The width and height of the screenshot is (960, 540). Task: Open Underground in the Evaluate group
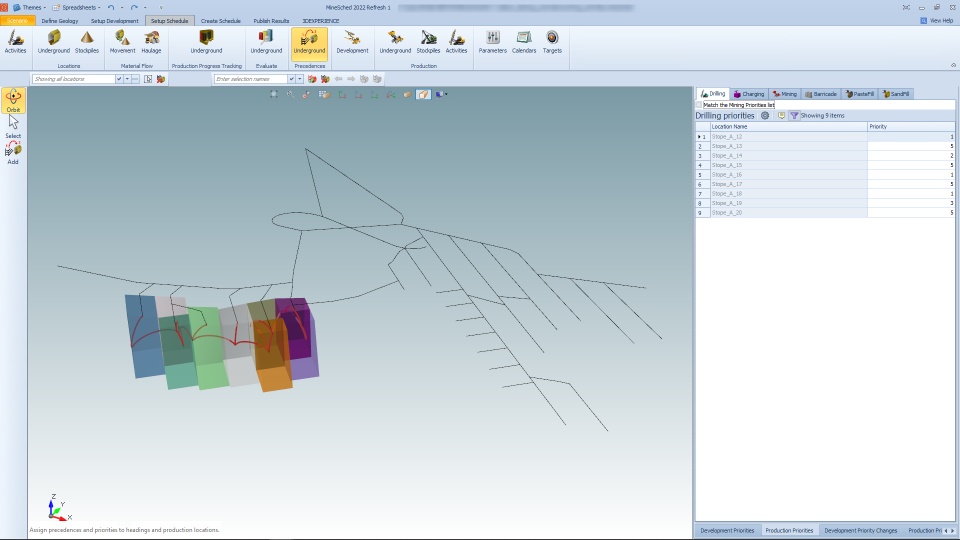266,42
